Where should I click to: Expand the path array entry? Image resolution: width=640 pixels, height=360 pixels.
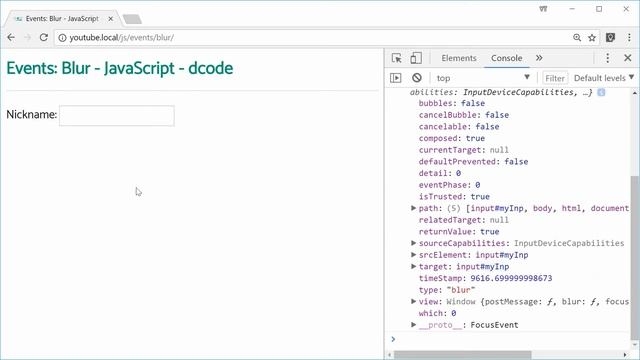[x=413, y=208]
